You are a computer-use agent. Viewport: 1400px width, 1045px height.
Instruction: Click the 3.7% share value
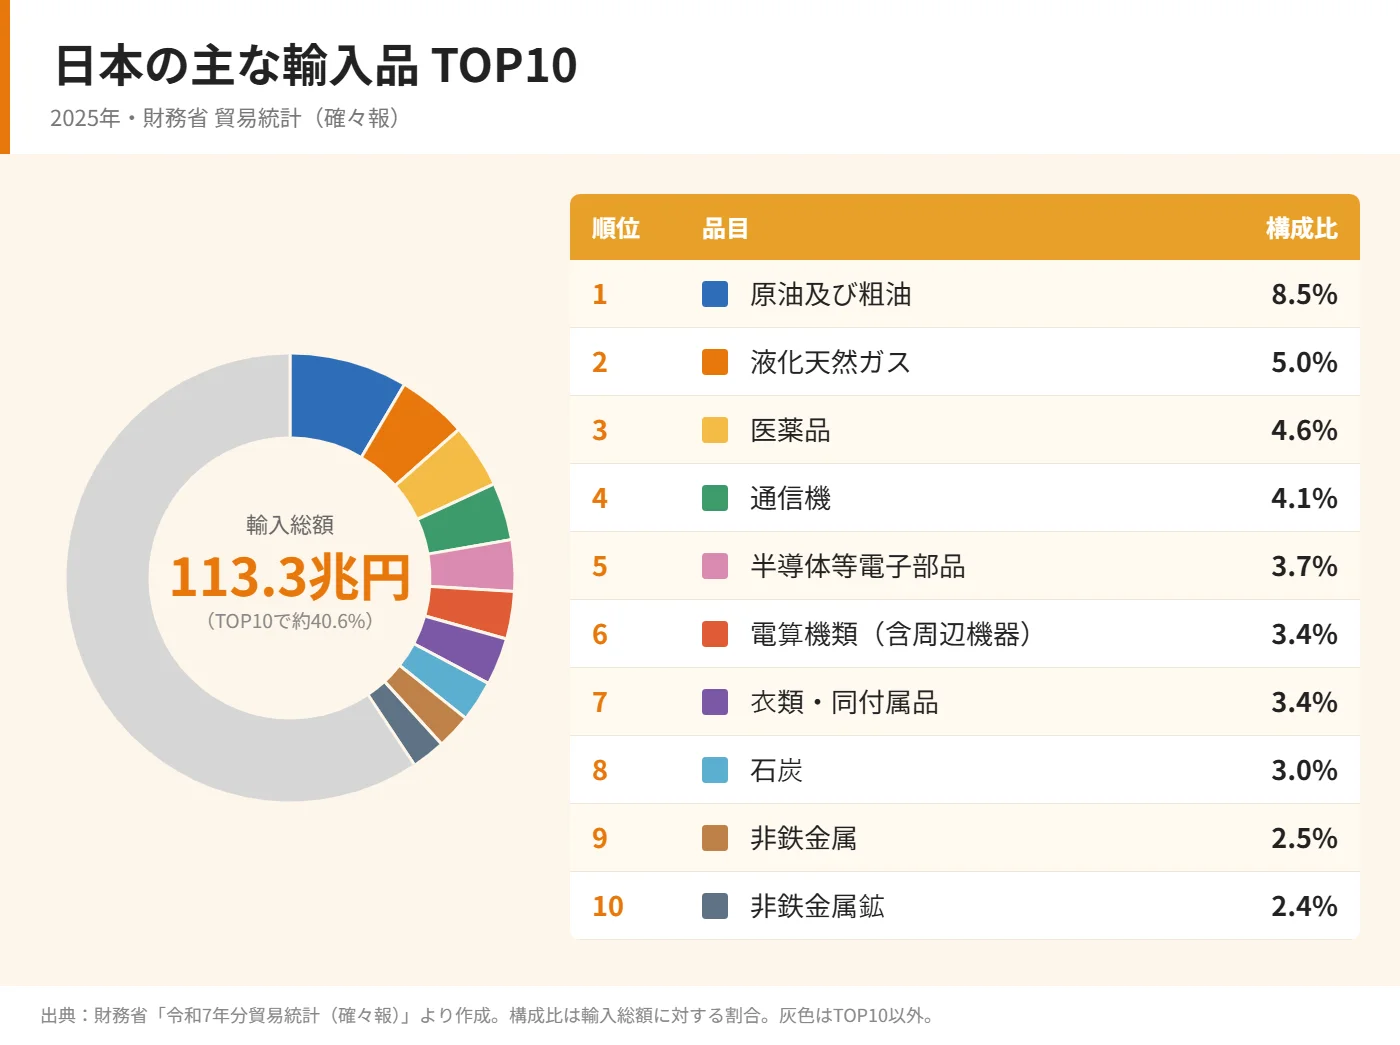1304,566
